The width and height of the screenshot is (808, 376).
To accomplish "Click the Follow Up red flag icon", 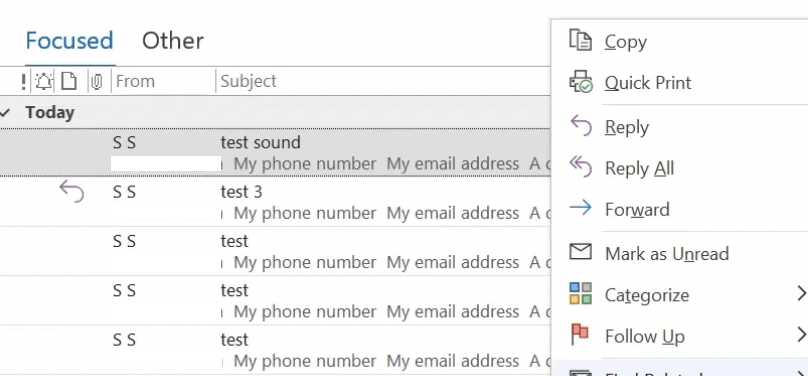I will [x=580, y=334].
